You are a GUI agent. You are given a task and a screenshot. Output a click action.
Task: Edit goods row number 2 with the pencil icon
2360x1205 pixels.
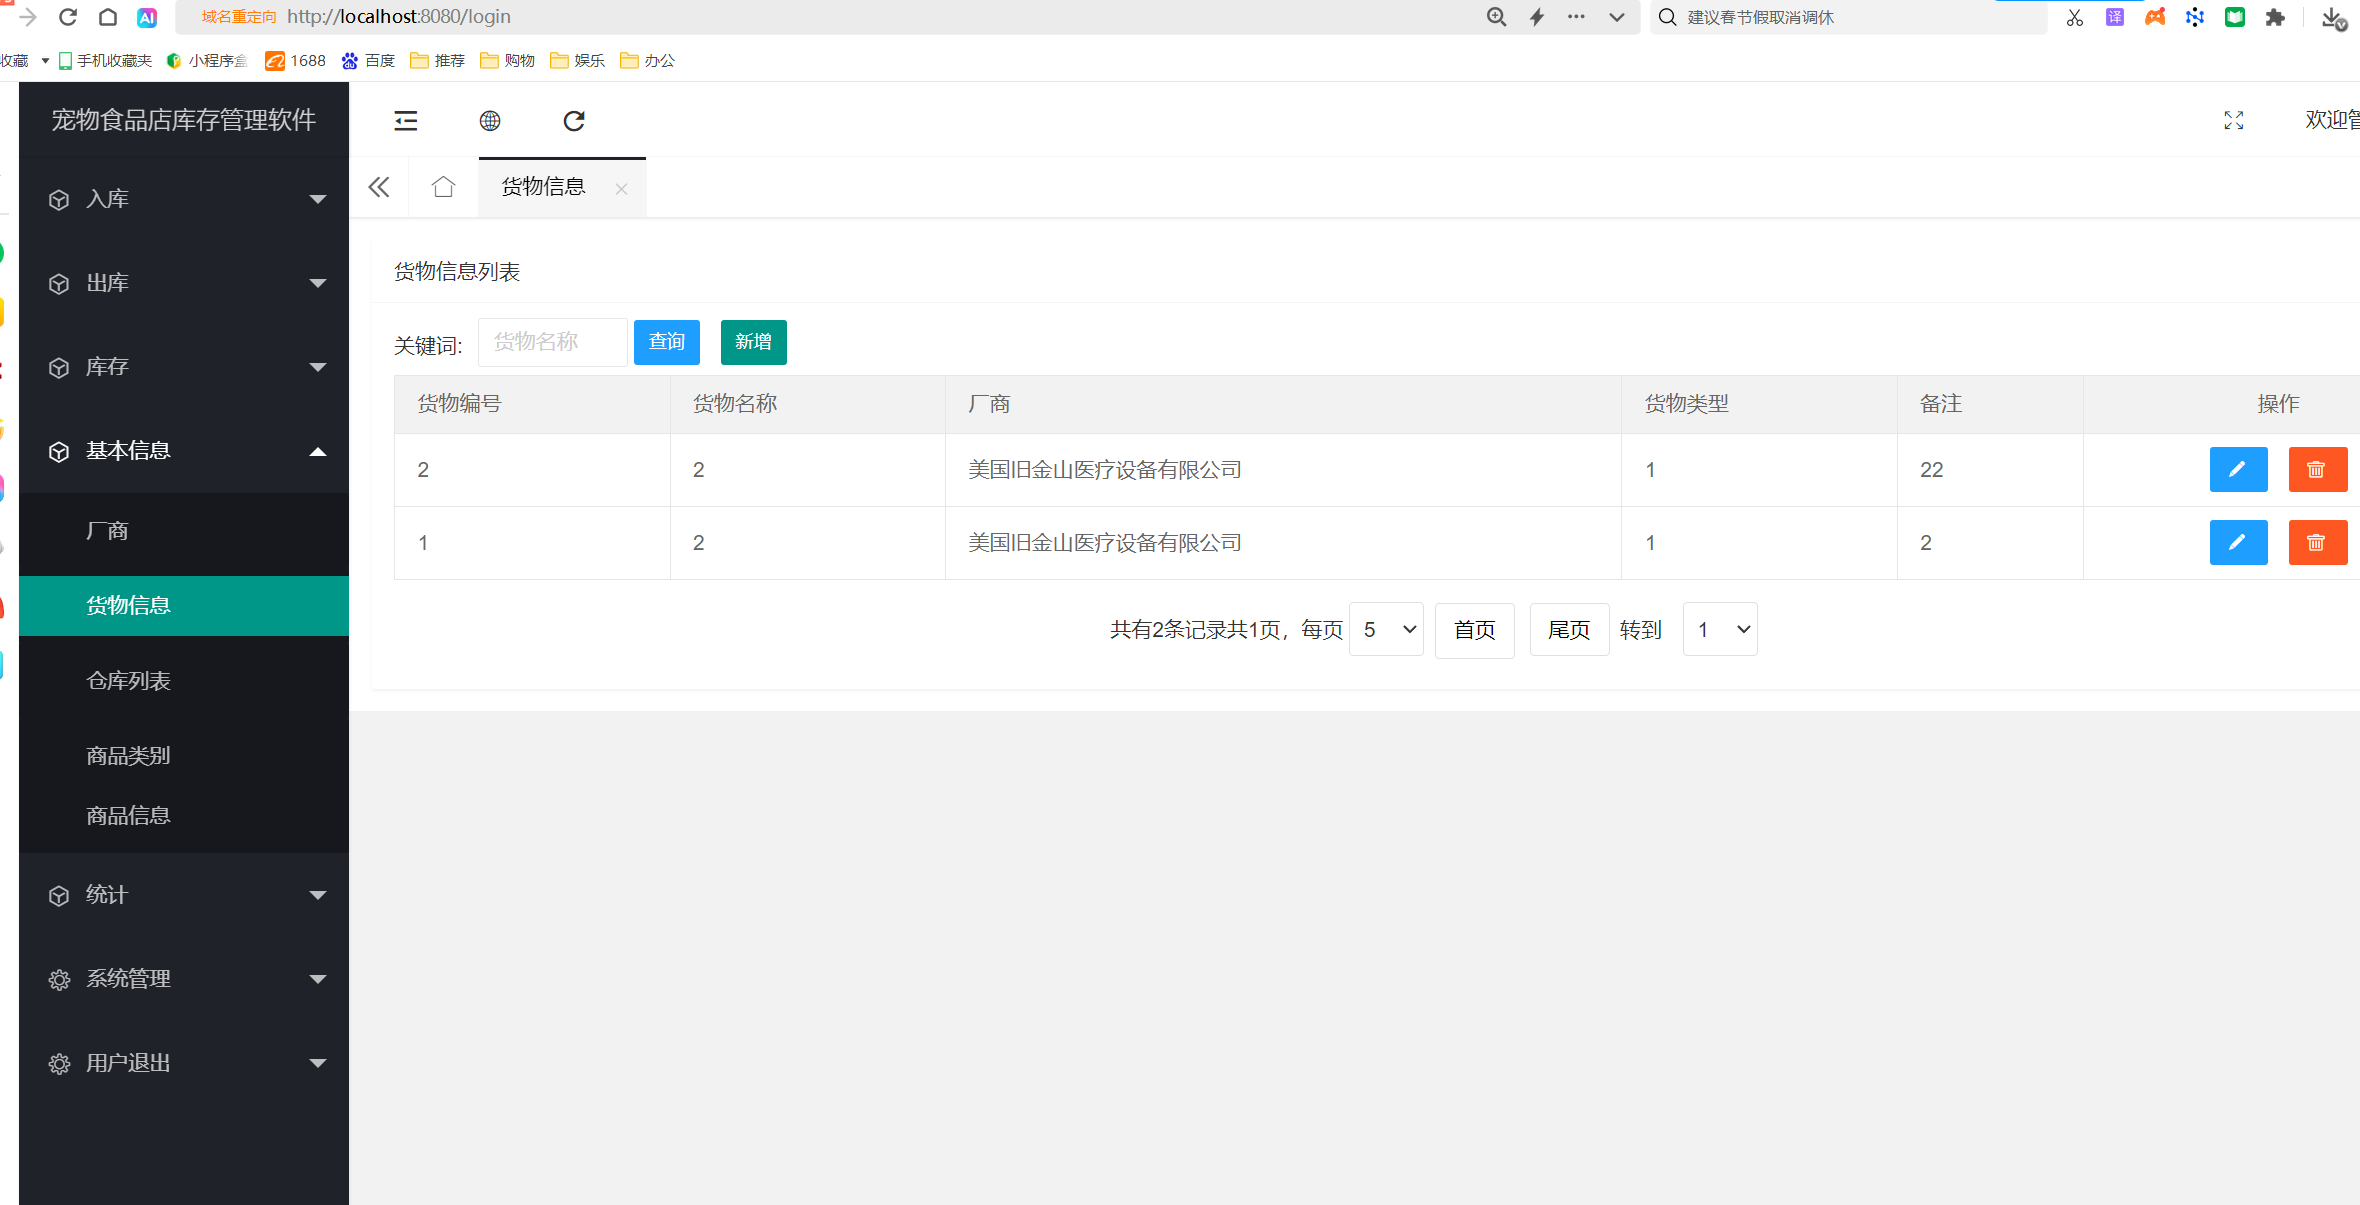[x=2238, y=470]
